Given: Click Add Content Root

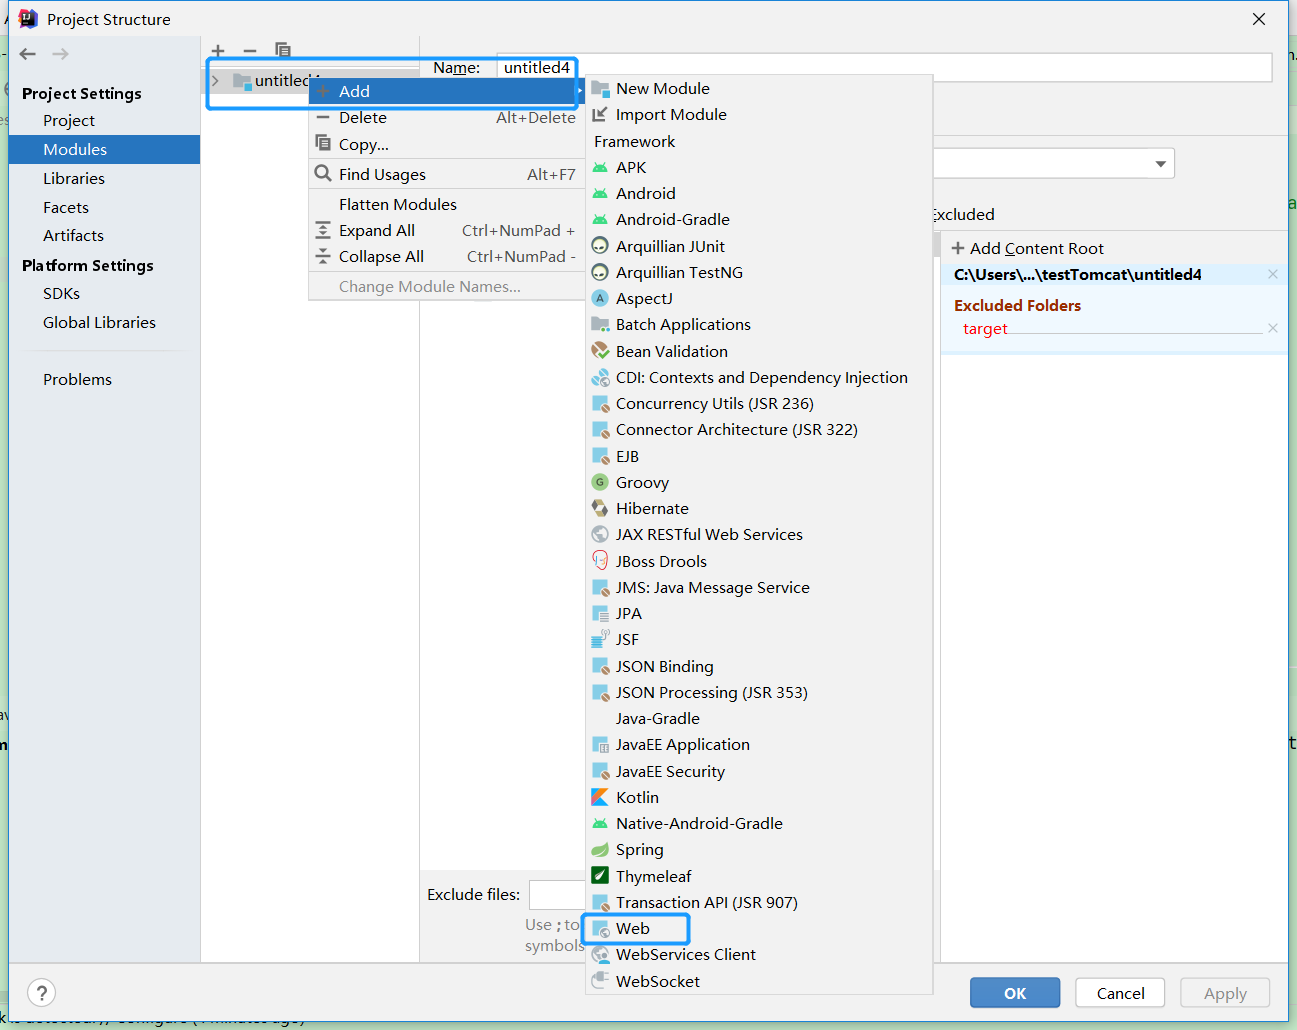Looking at the screenshot, I should click(1027, 248).
